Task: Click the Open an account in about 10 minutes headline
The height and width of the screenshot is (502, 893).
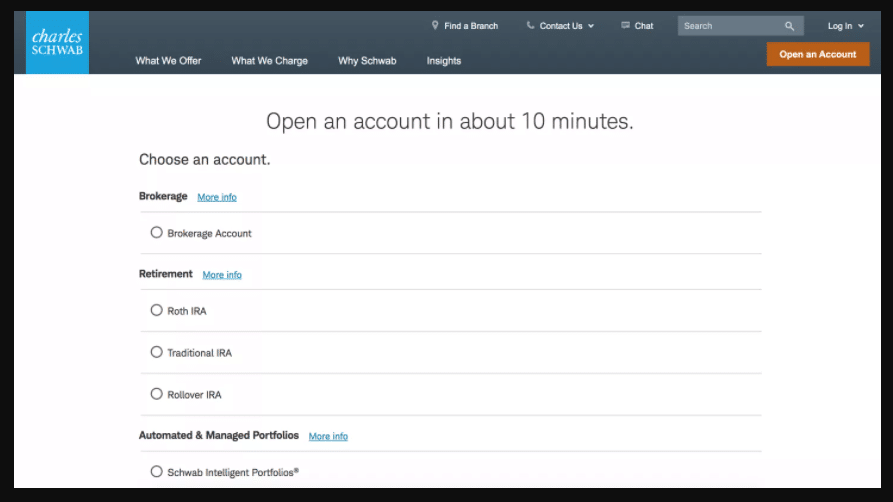Action: pyautogui.click(x=450, y=121)
